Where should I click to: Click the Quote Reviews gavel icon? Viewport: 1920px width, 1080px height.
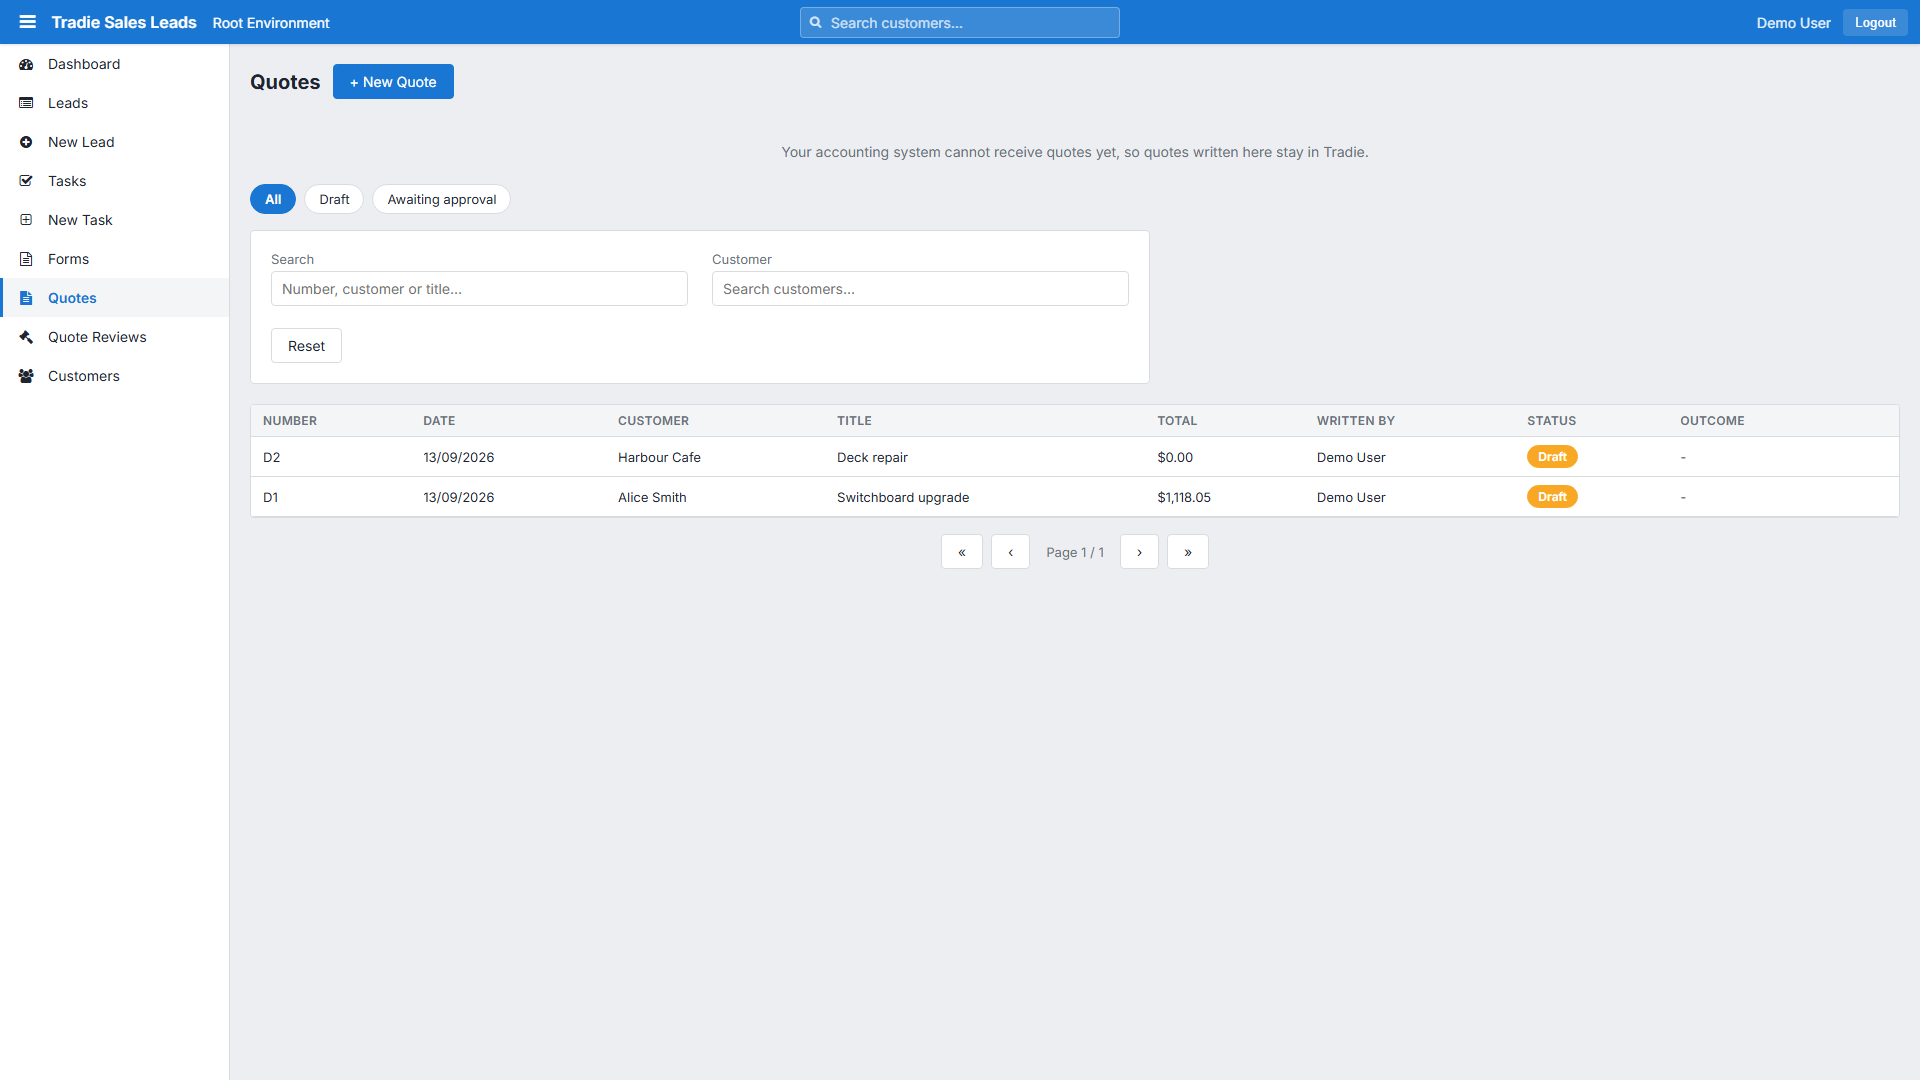point(26,337)
